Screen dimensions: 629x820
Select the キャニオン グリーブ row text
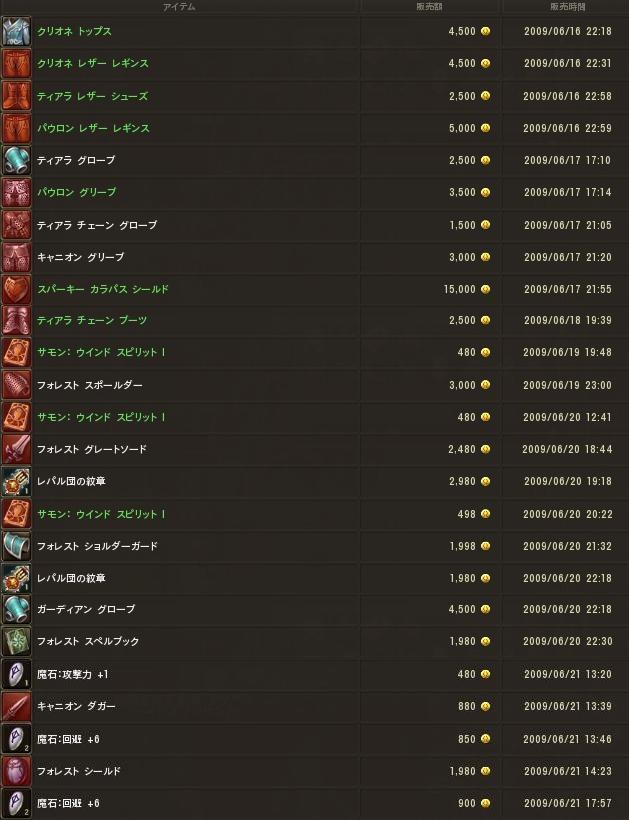(x=81, y=257)
